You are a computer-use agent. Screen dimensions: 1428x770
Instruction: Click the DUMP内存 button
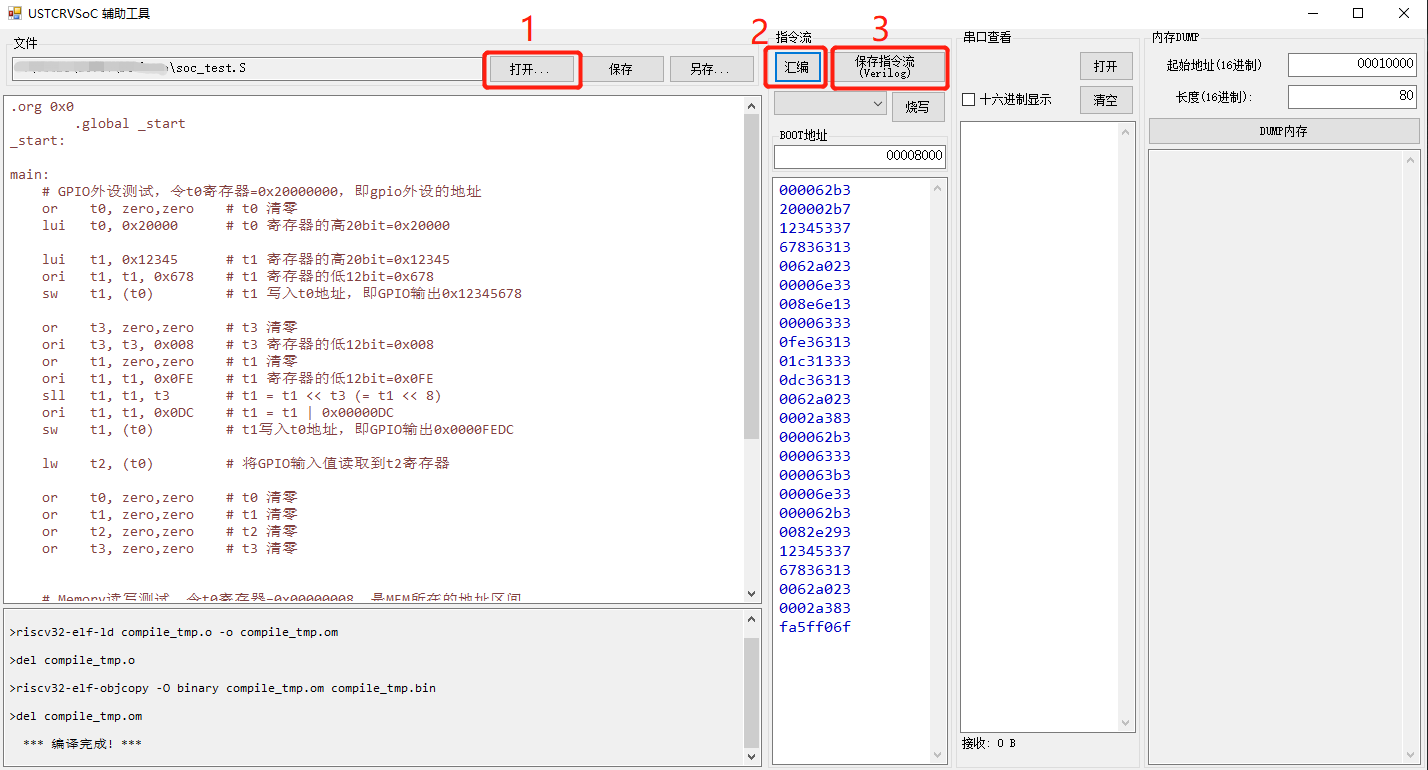pos(1284,131)
